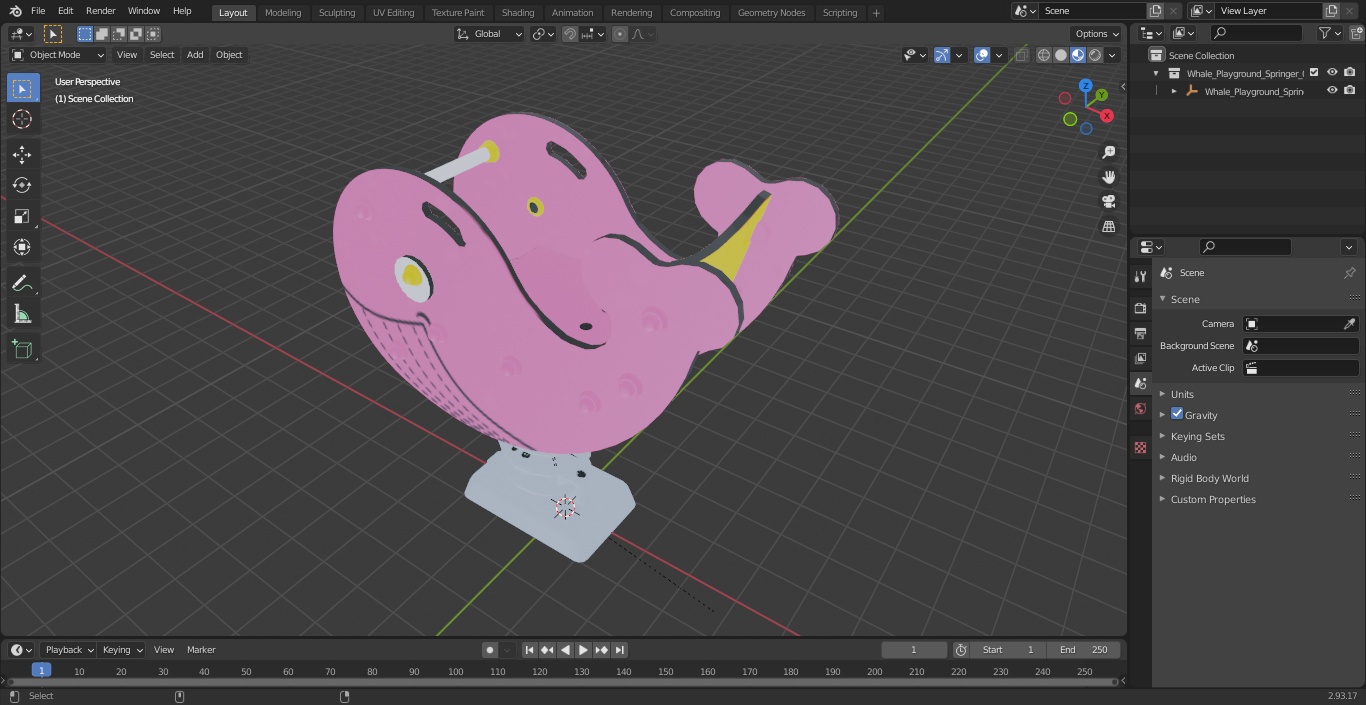Switch orthographic/perspective grid icon
The image size is (1366, 705).
(x=1109, y=226)
